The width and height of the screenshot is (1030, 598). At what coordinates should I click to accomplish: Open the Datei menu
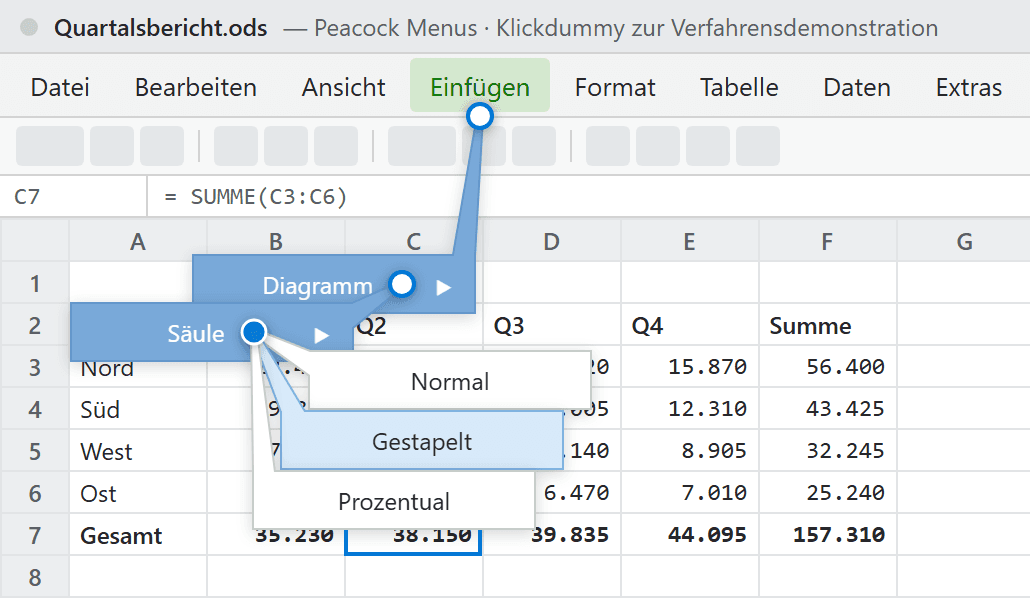pyautogui.click(x=60, y=87)
